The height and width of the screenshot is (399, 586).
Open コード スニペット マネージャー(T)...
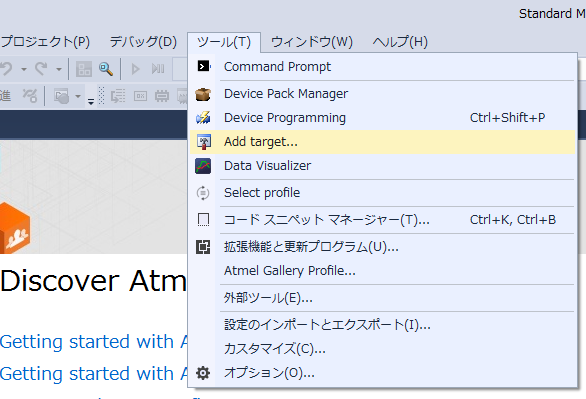click(382, 220)
